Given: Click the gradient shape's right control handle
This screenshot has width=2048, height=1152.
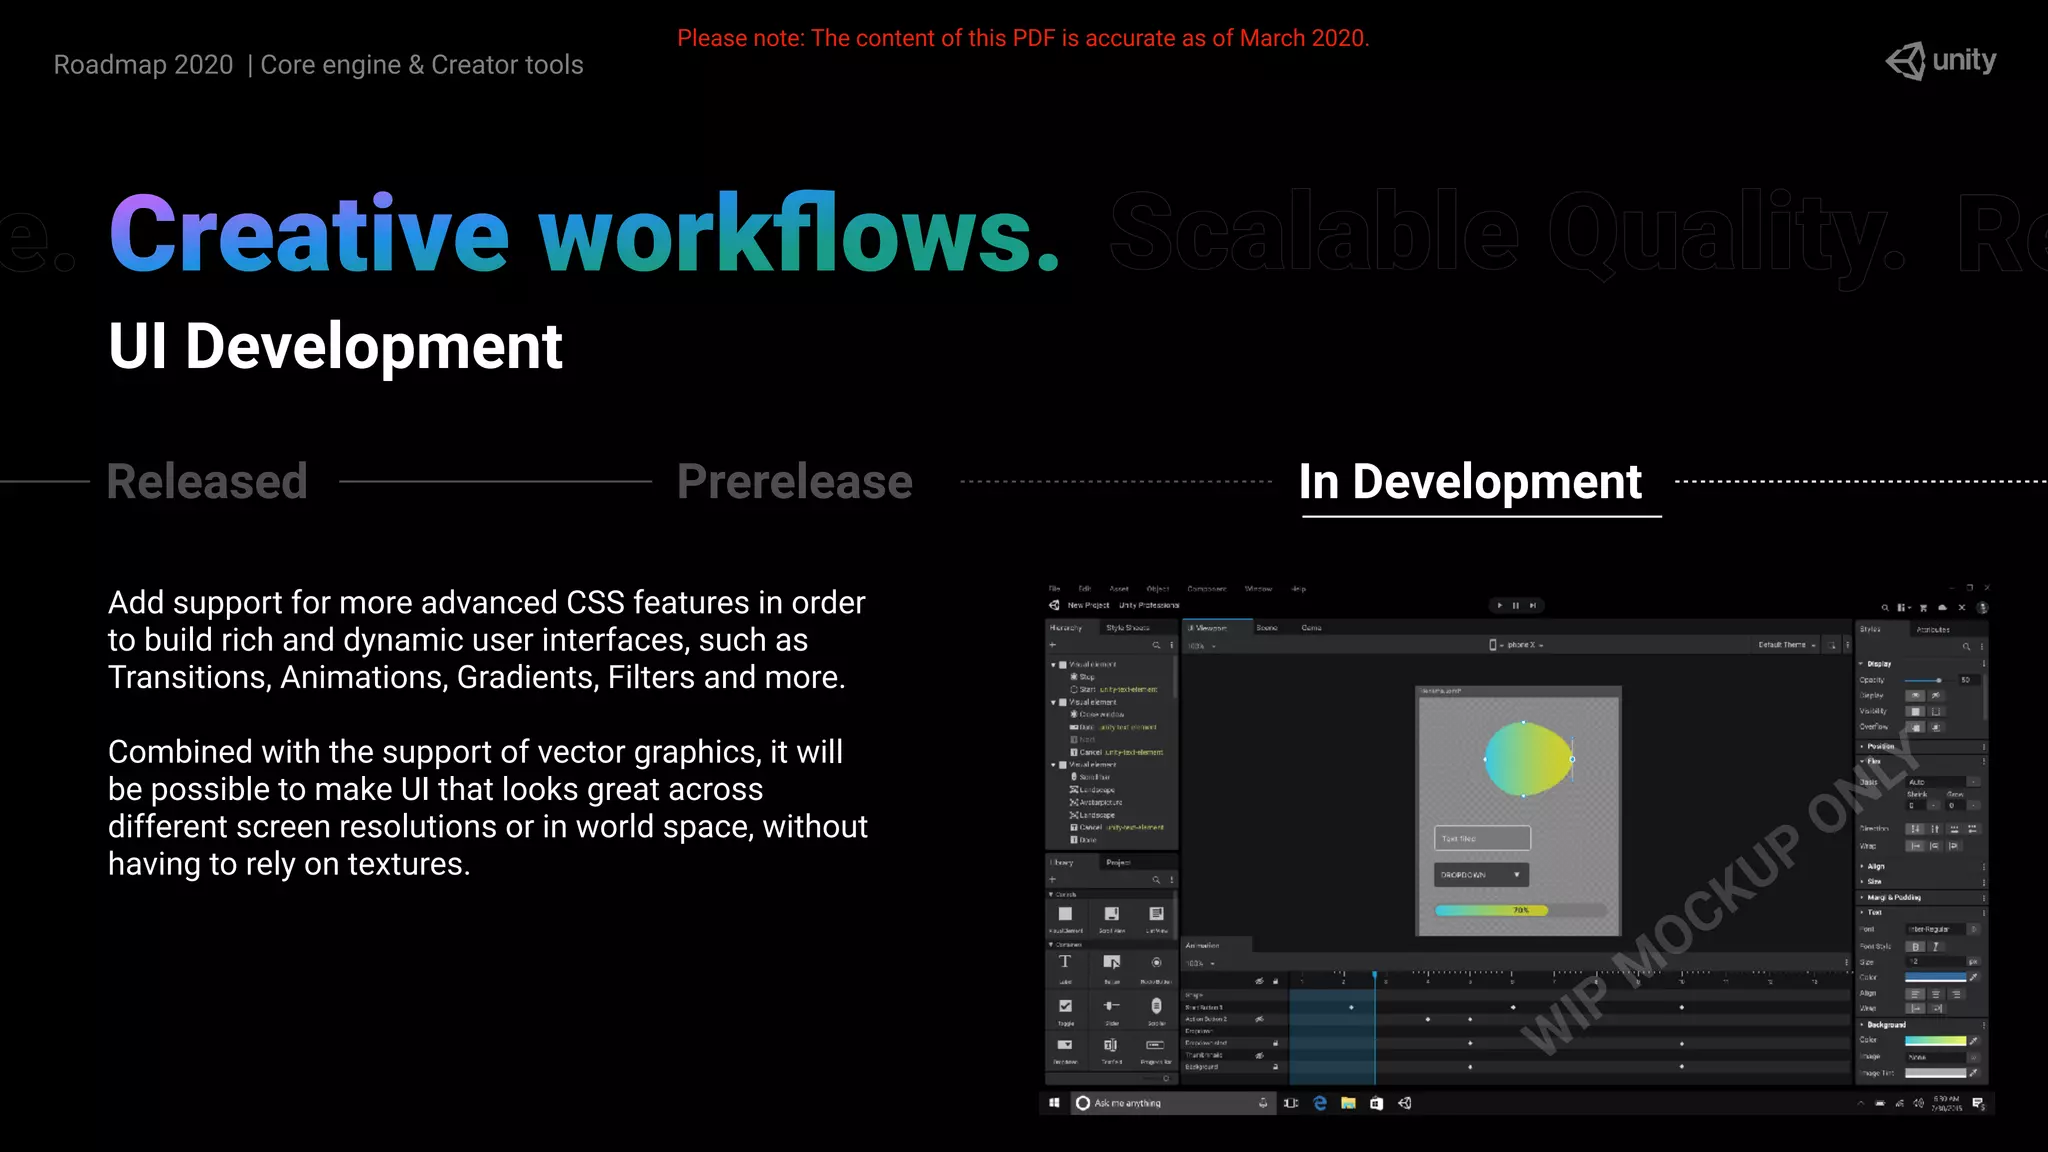Looking at the screenshot, I should point(1572,759).
